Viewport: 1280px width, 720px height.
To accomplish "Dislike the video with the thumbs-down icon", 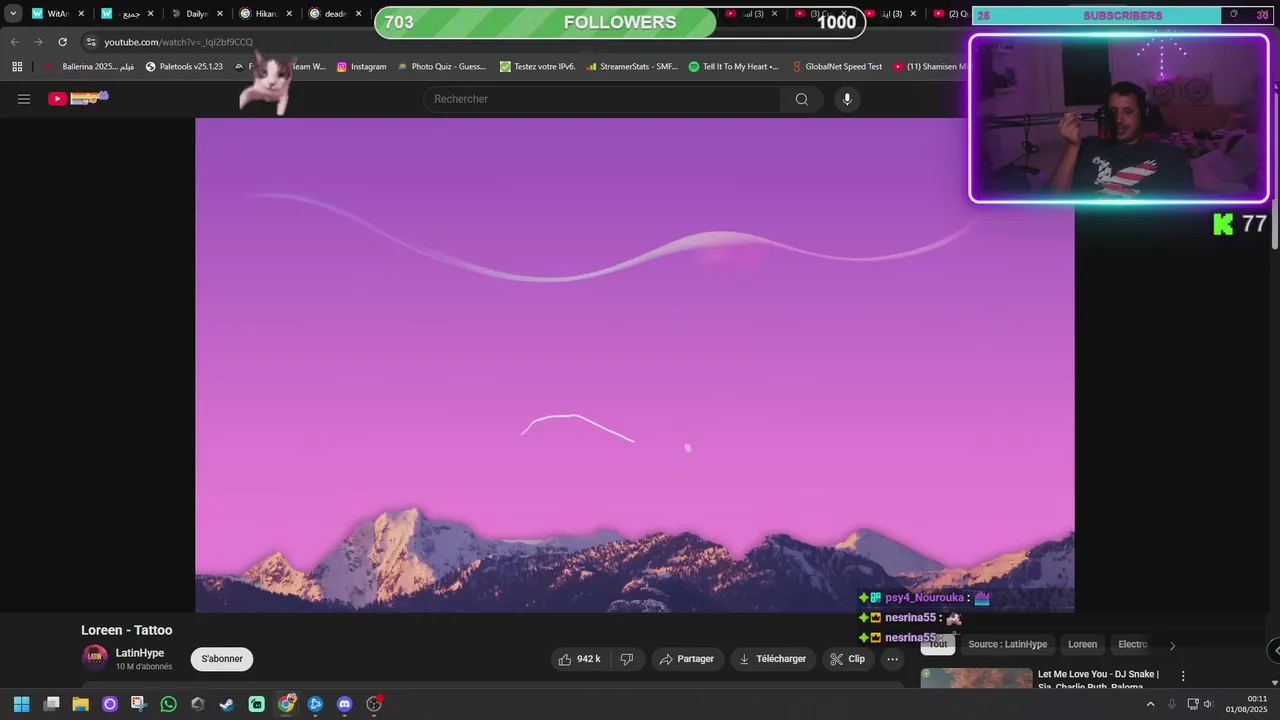I will 627,659.
